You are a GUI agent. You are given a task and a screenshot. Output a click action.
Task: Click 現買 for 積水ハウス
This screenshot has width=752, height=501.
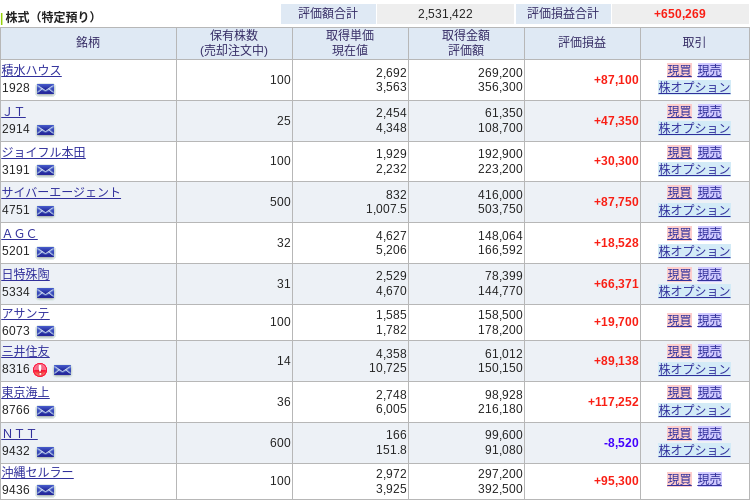tap(680, 70)
